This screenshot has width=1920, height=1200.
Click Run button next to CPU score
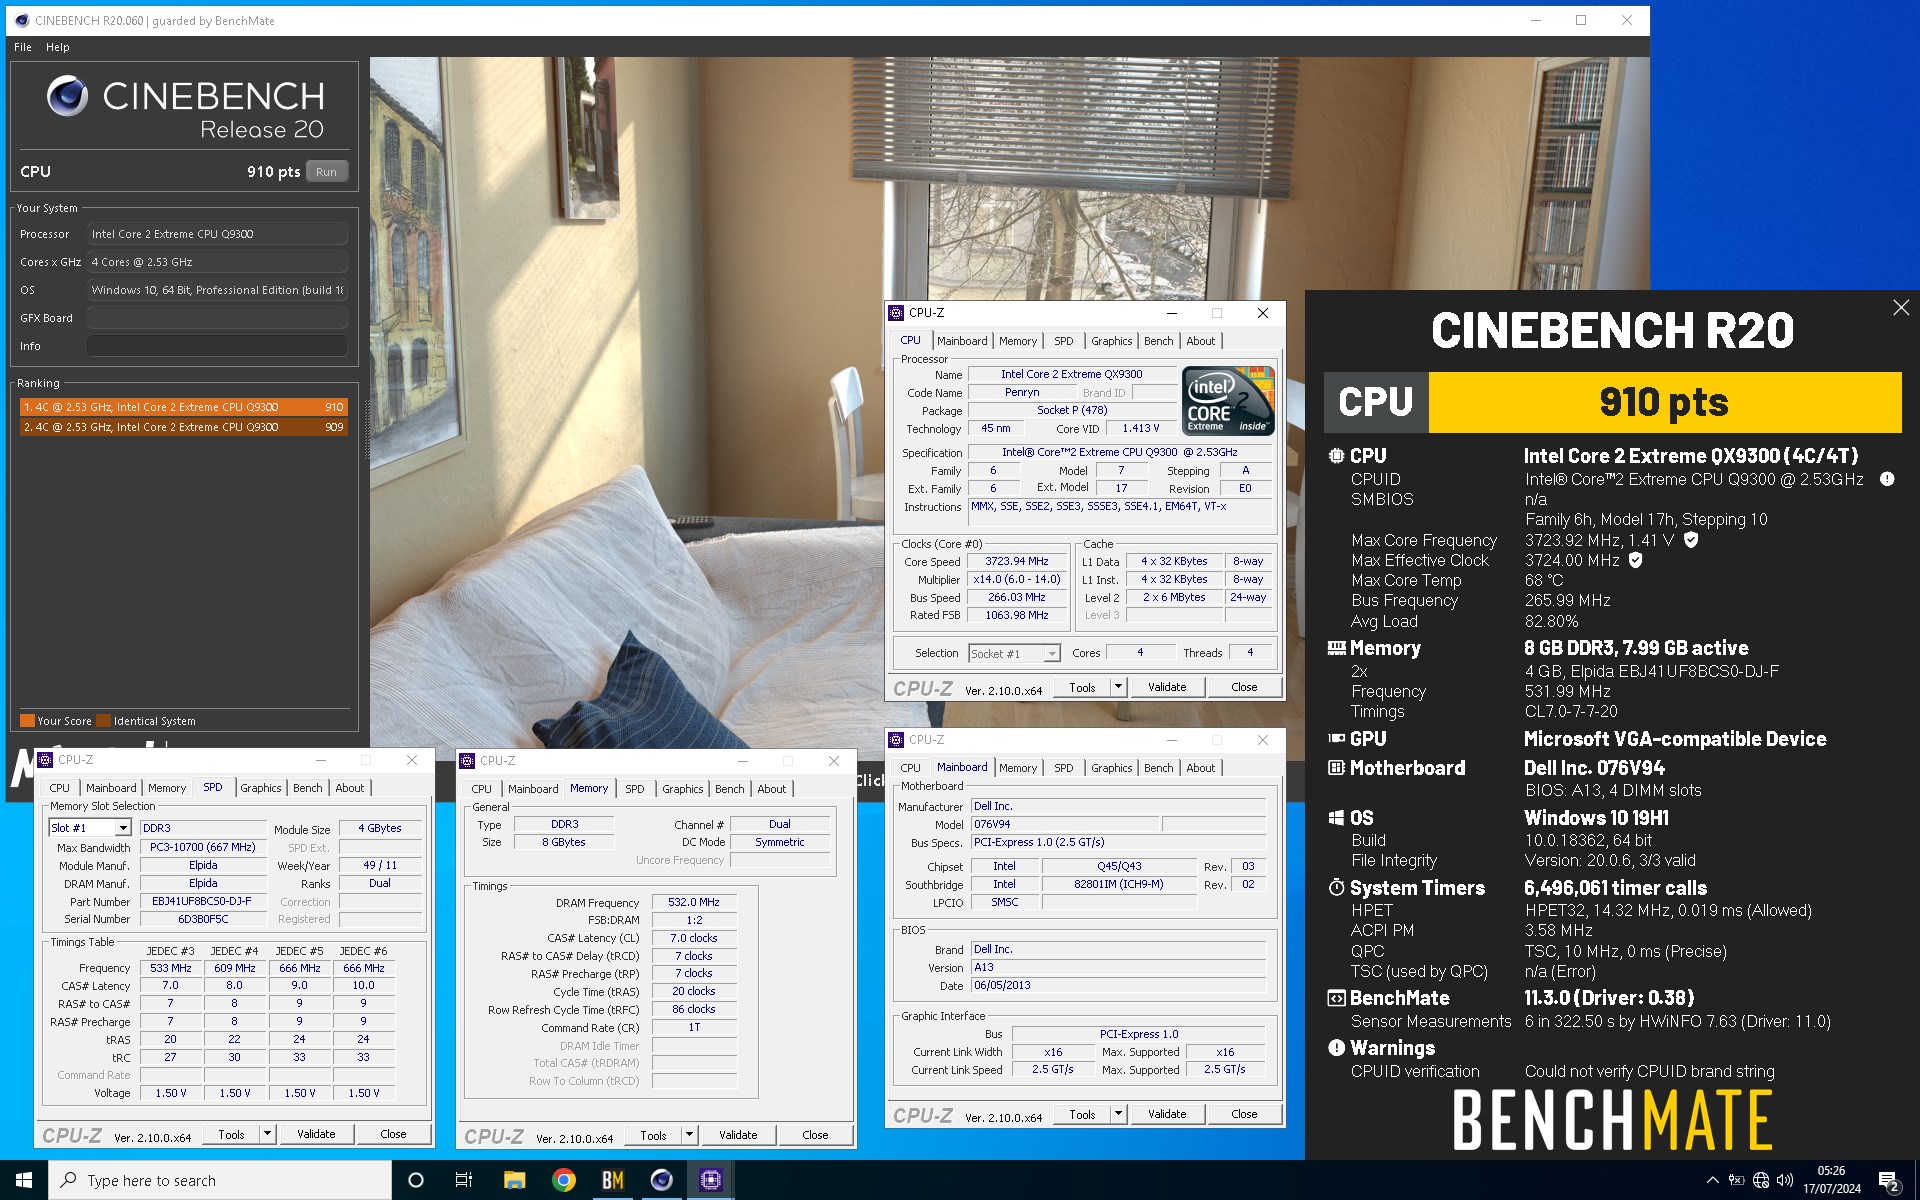[x=327, y=172]
